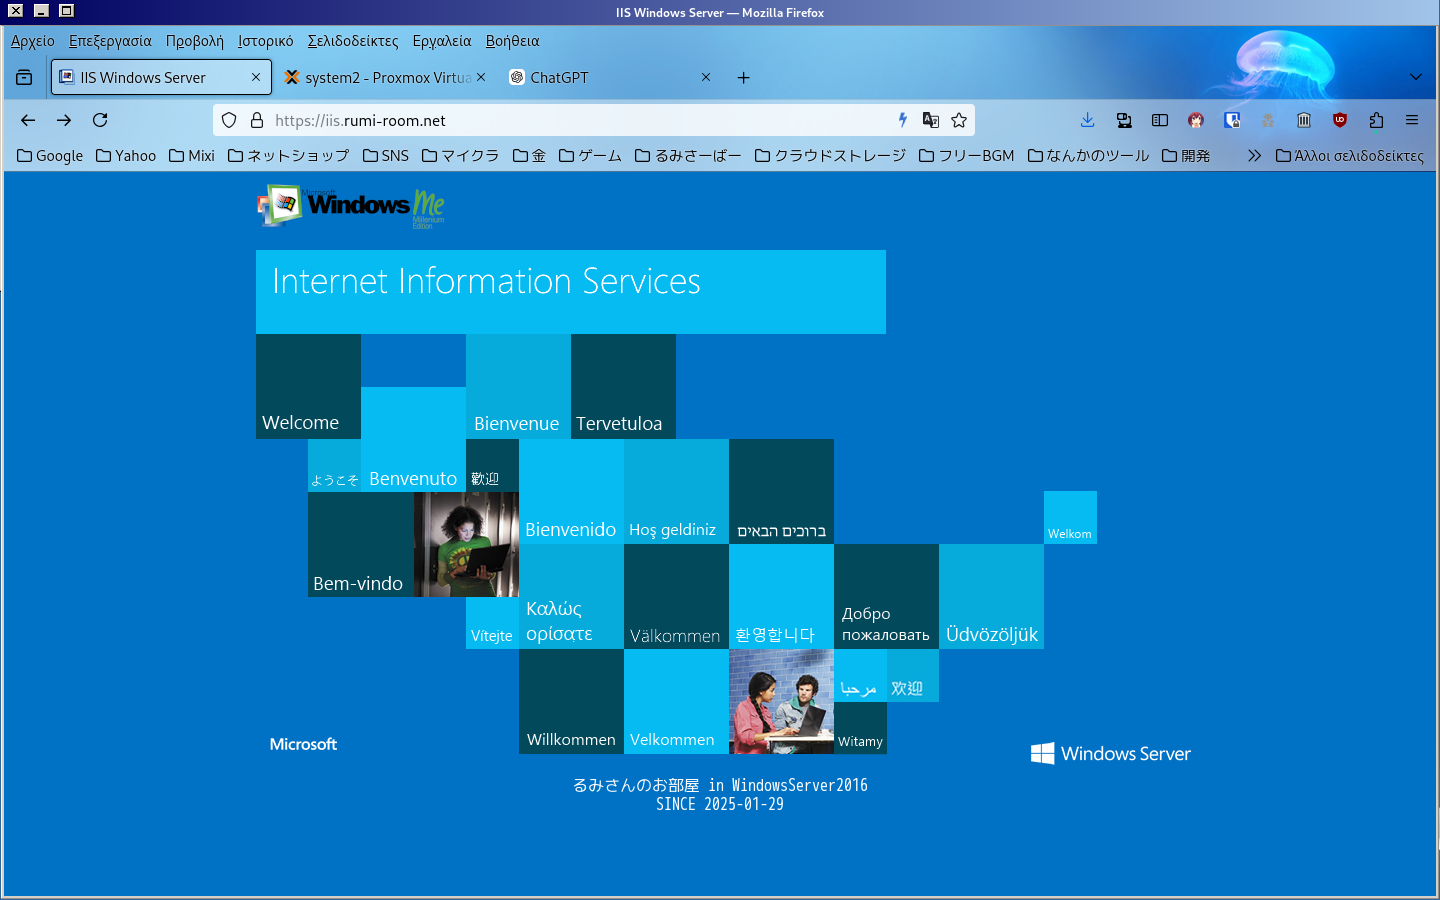Screen dimensions: 1440x900
Task: List all tabs dropdown arrow
Action: pos(1415,77)
